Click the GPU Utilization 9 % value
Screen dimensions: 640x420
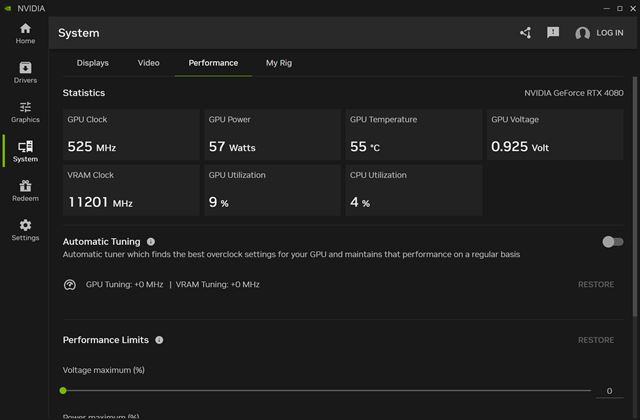(x=219, y=202)
